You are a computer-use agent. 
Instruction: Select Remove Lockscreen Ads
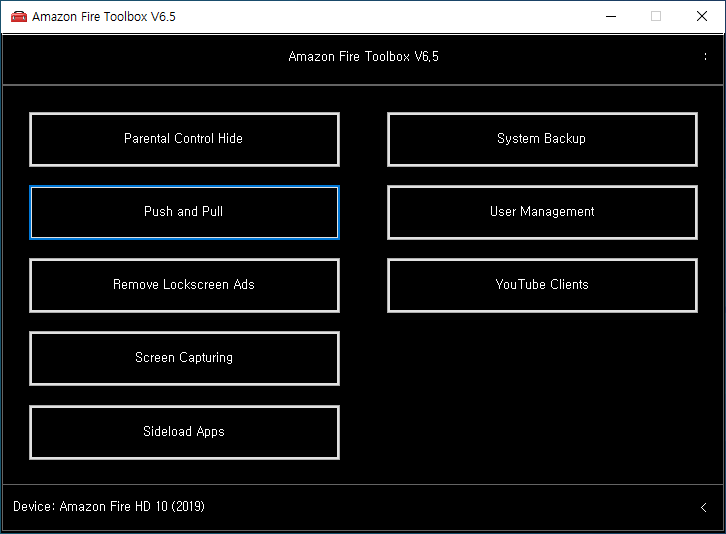pyautogui.click(x=184, y=285)
